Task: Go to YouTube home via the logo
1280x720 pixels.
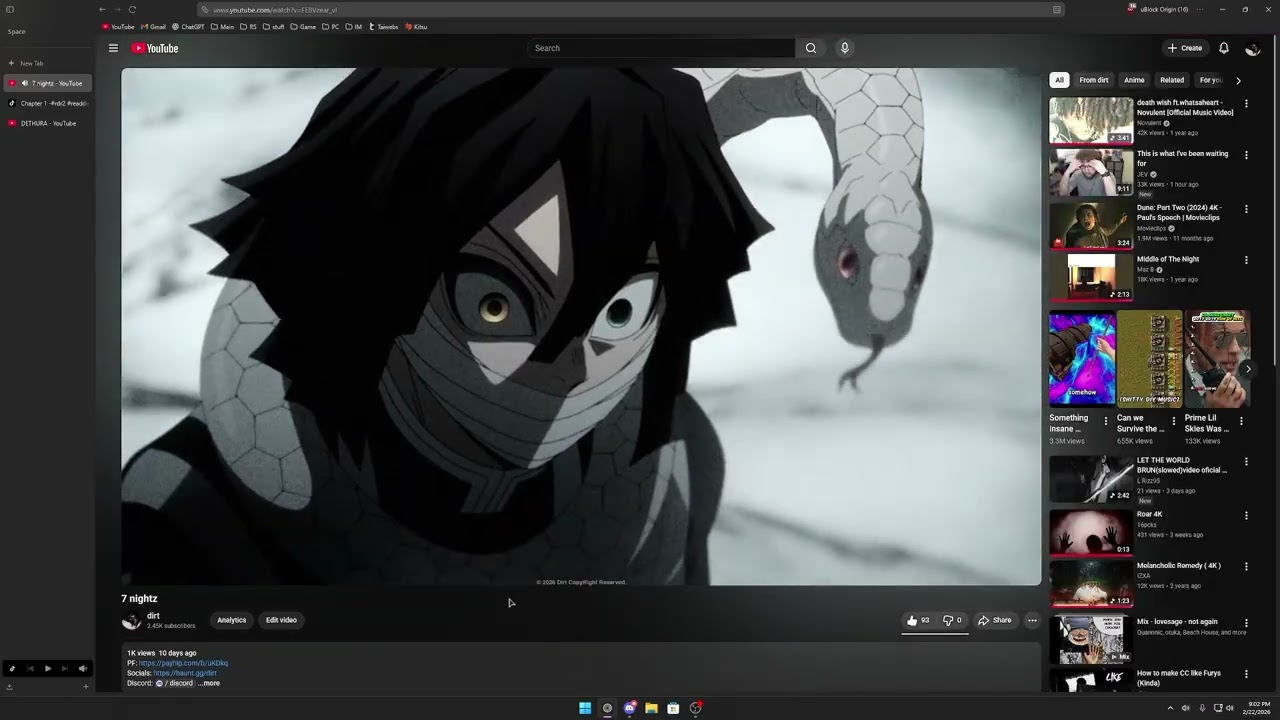Action: click(154, 48)
